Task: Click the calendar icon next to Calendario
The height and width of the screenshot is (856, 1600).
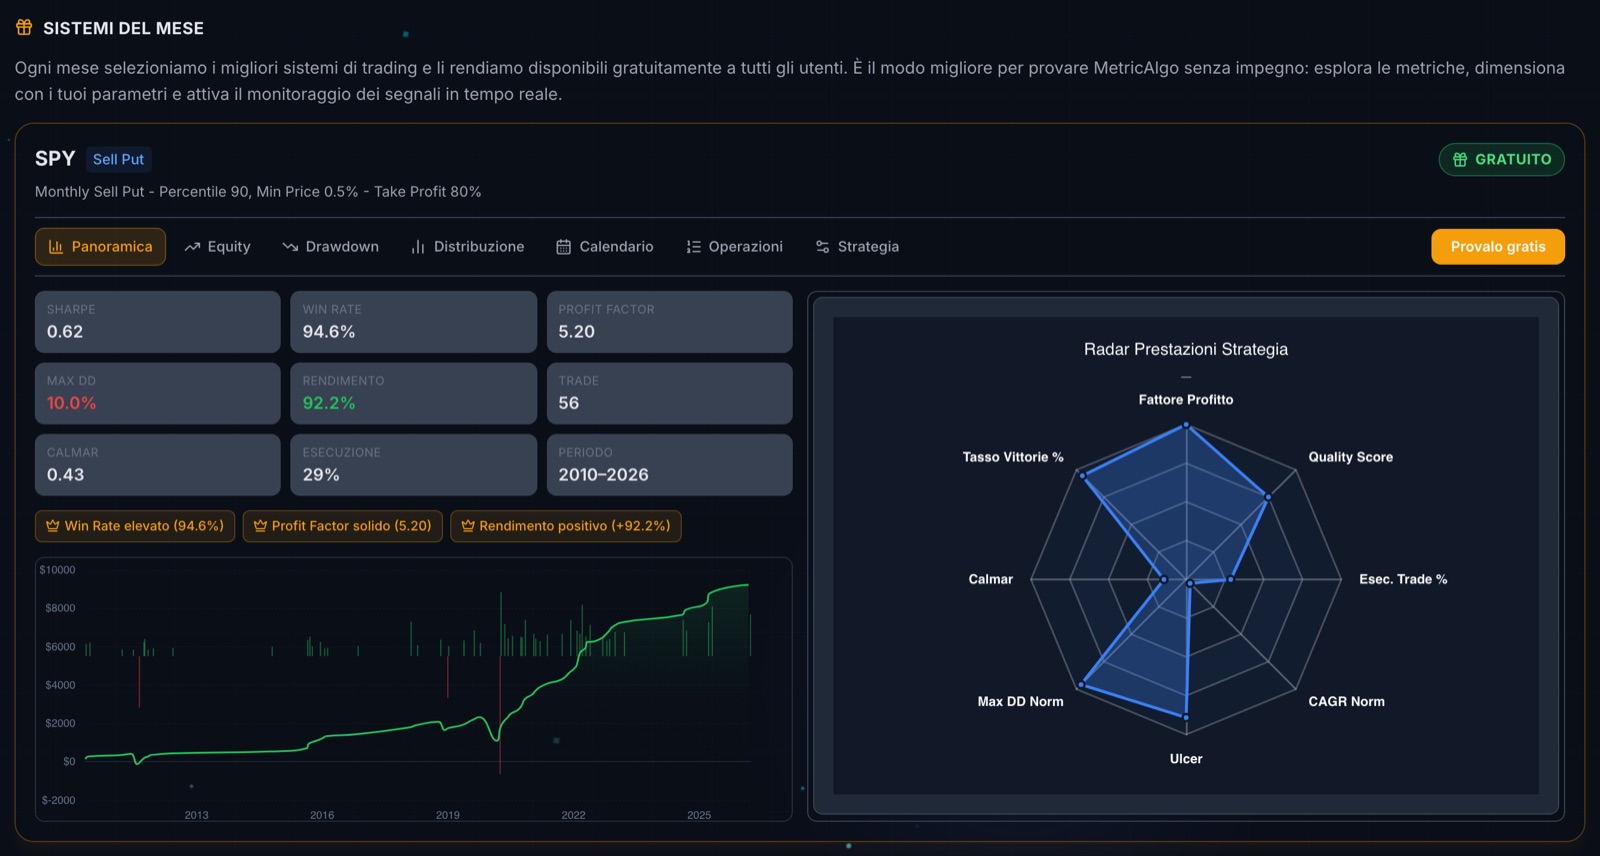Action: [x=564, y=247]
